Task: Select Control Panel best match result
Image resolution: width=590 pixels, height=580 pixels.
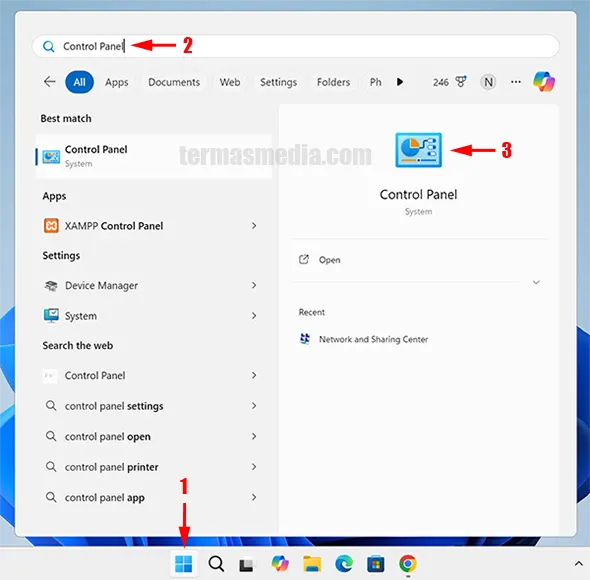Action: pos(154,156)
